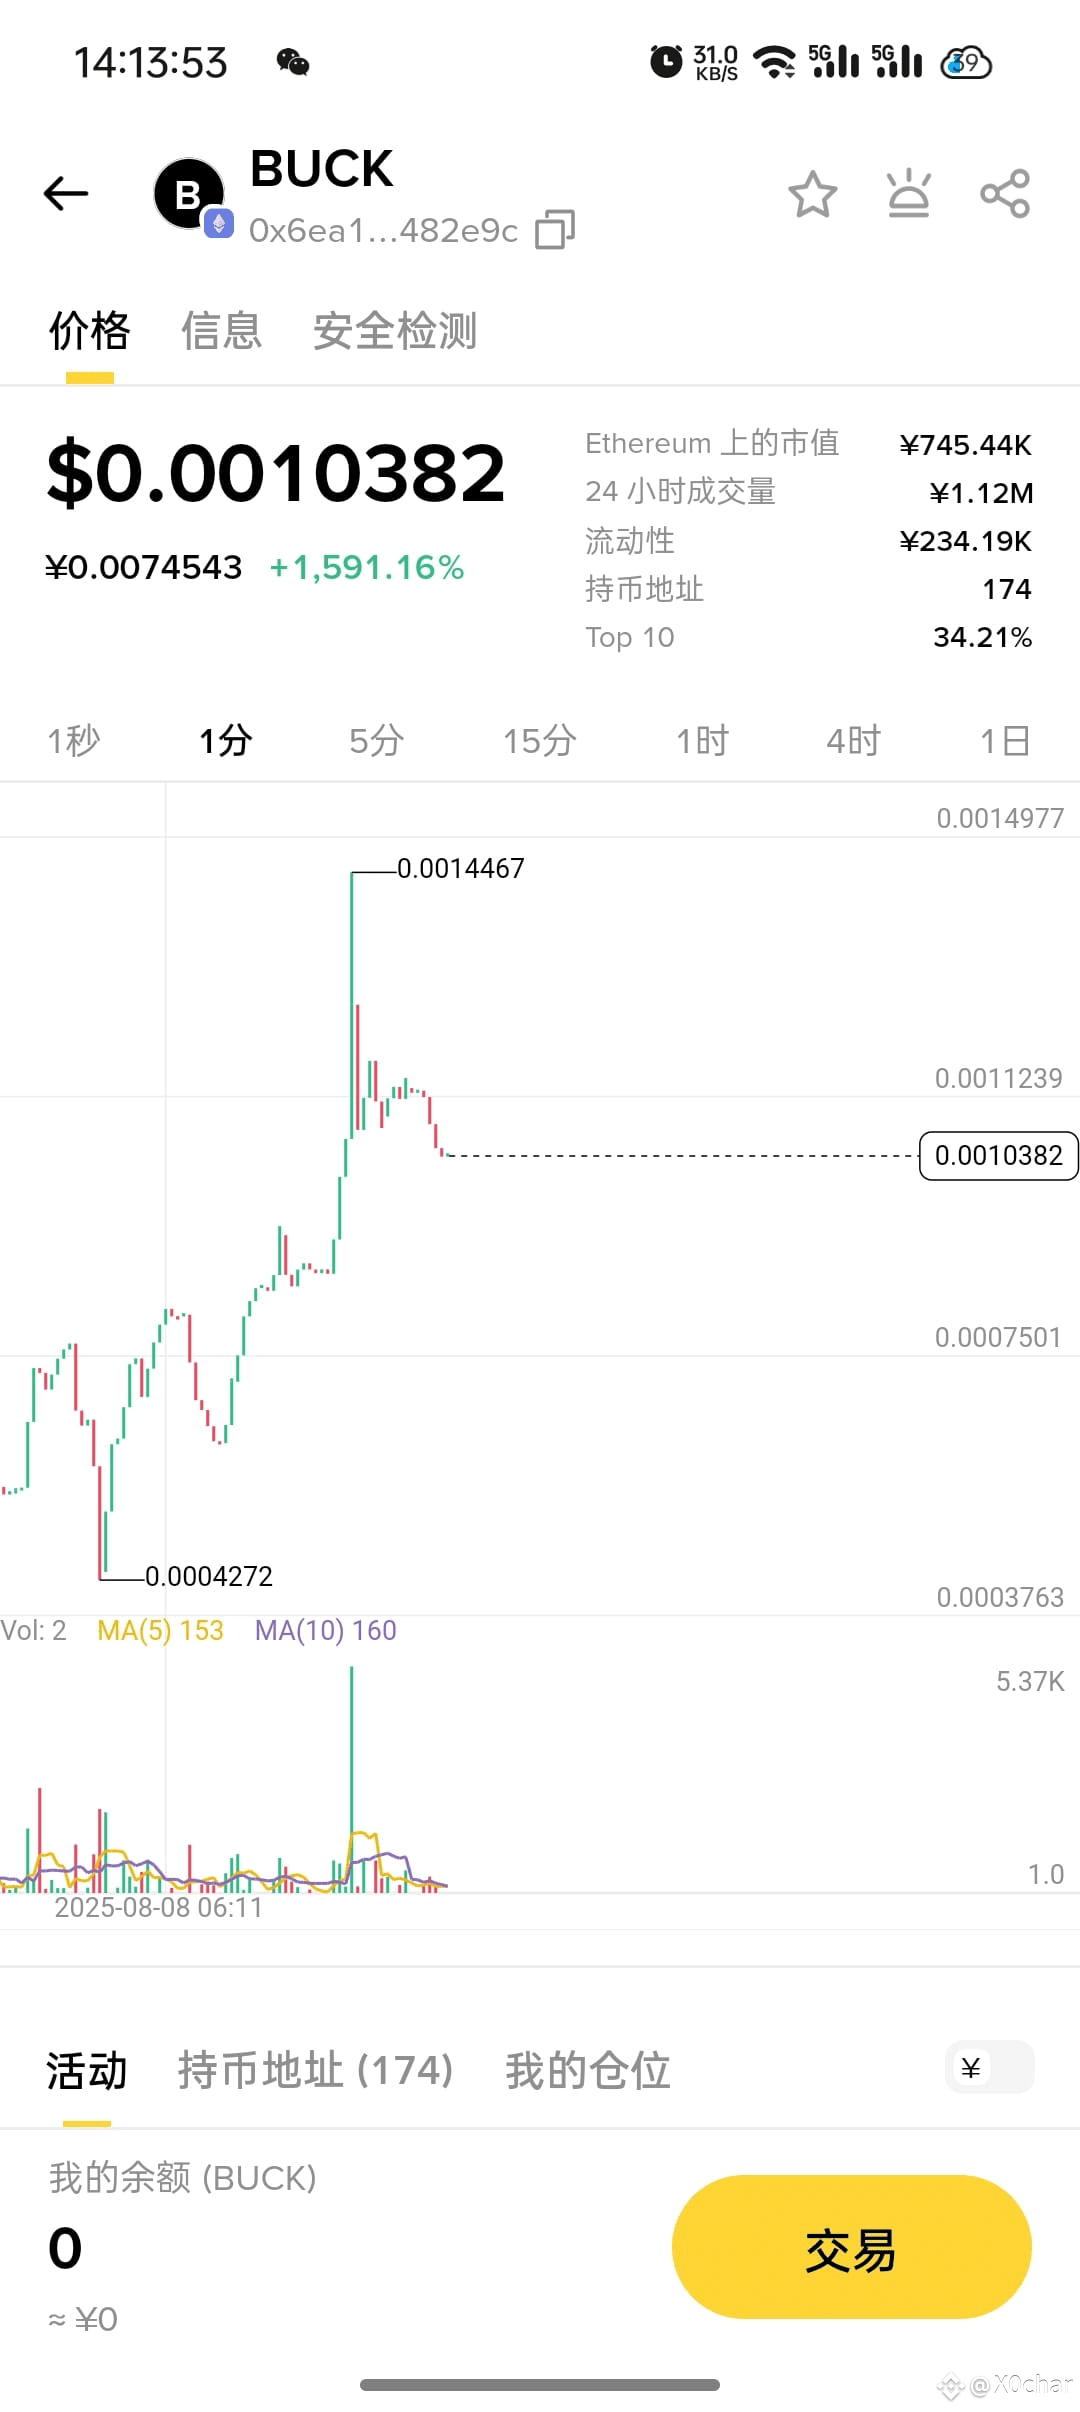Choose the 1日 chart interval

click(1004, 741)
